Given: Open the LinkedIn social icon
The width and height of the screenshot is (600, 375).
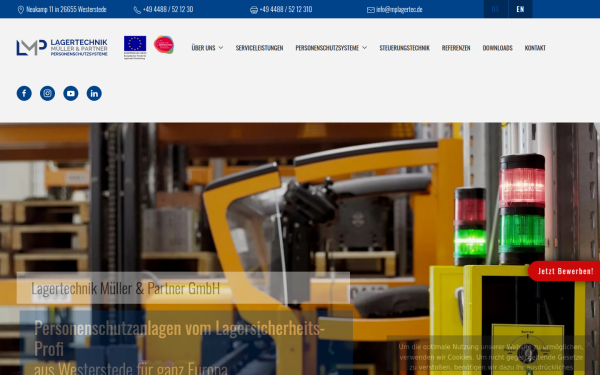Looking at the screenshot, I should pos(94,93).
